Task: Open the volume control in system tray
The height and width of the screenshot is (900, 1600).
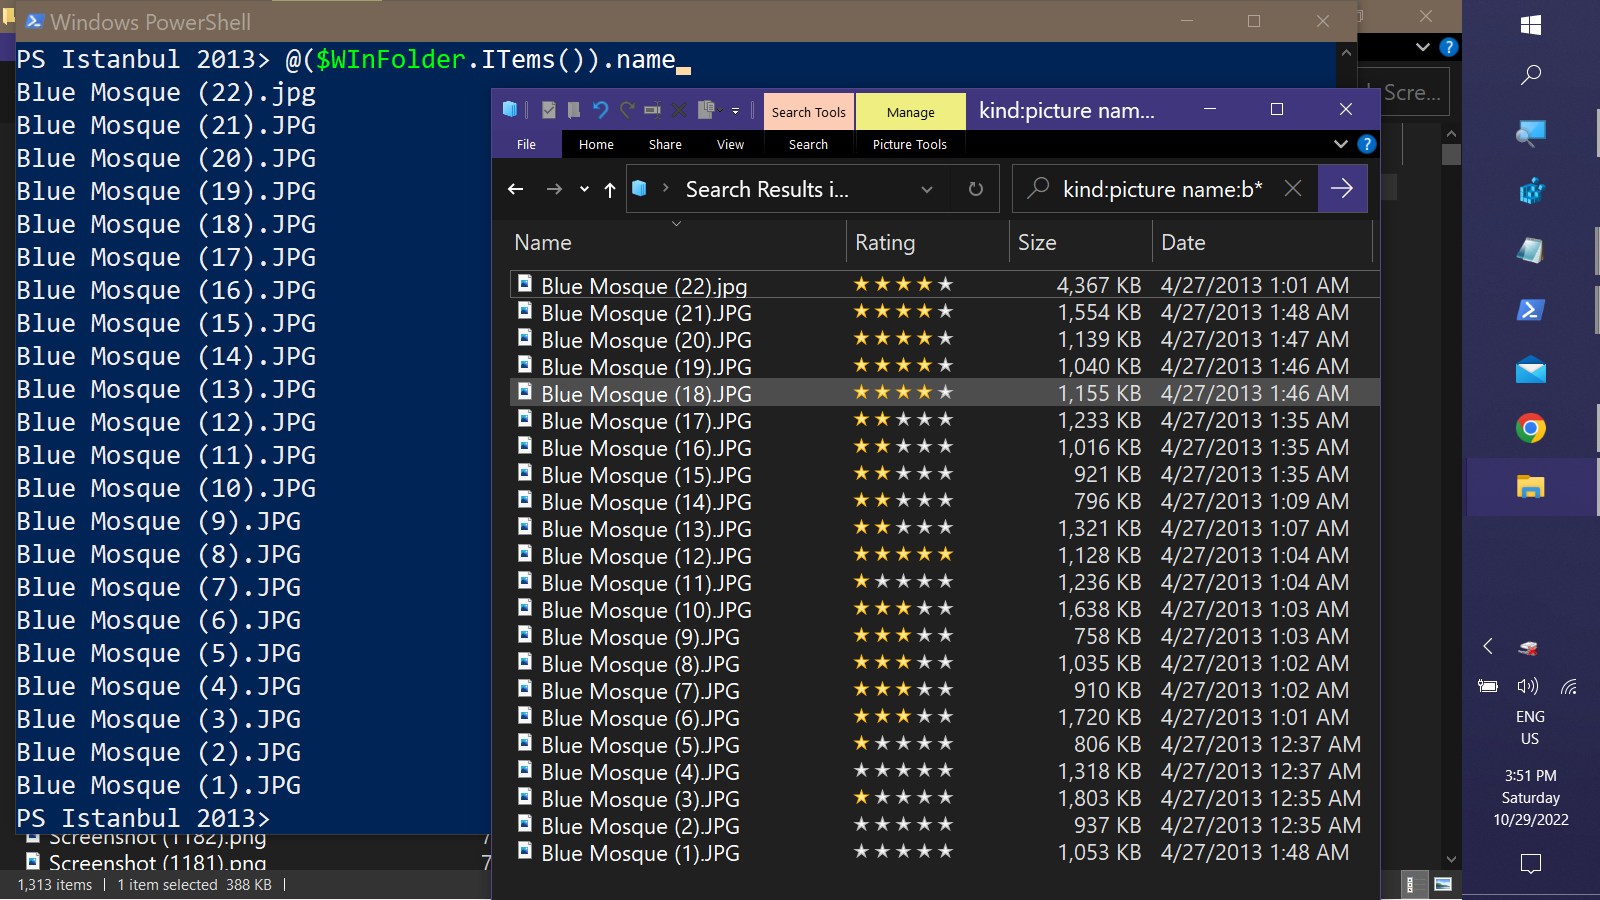Action: (1527, 686)
